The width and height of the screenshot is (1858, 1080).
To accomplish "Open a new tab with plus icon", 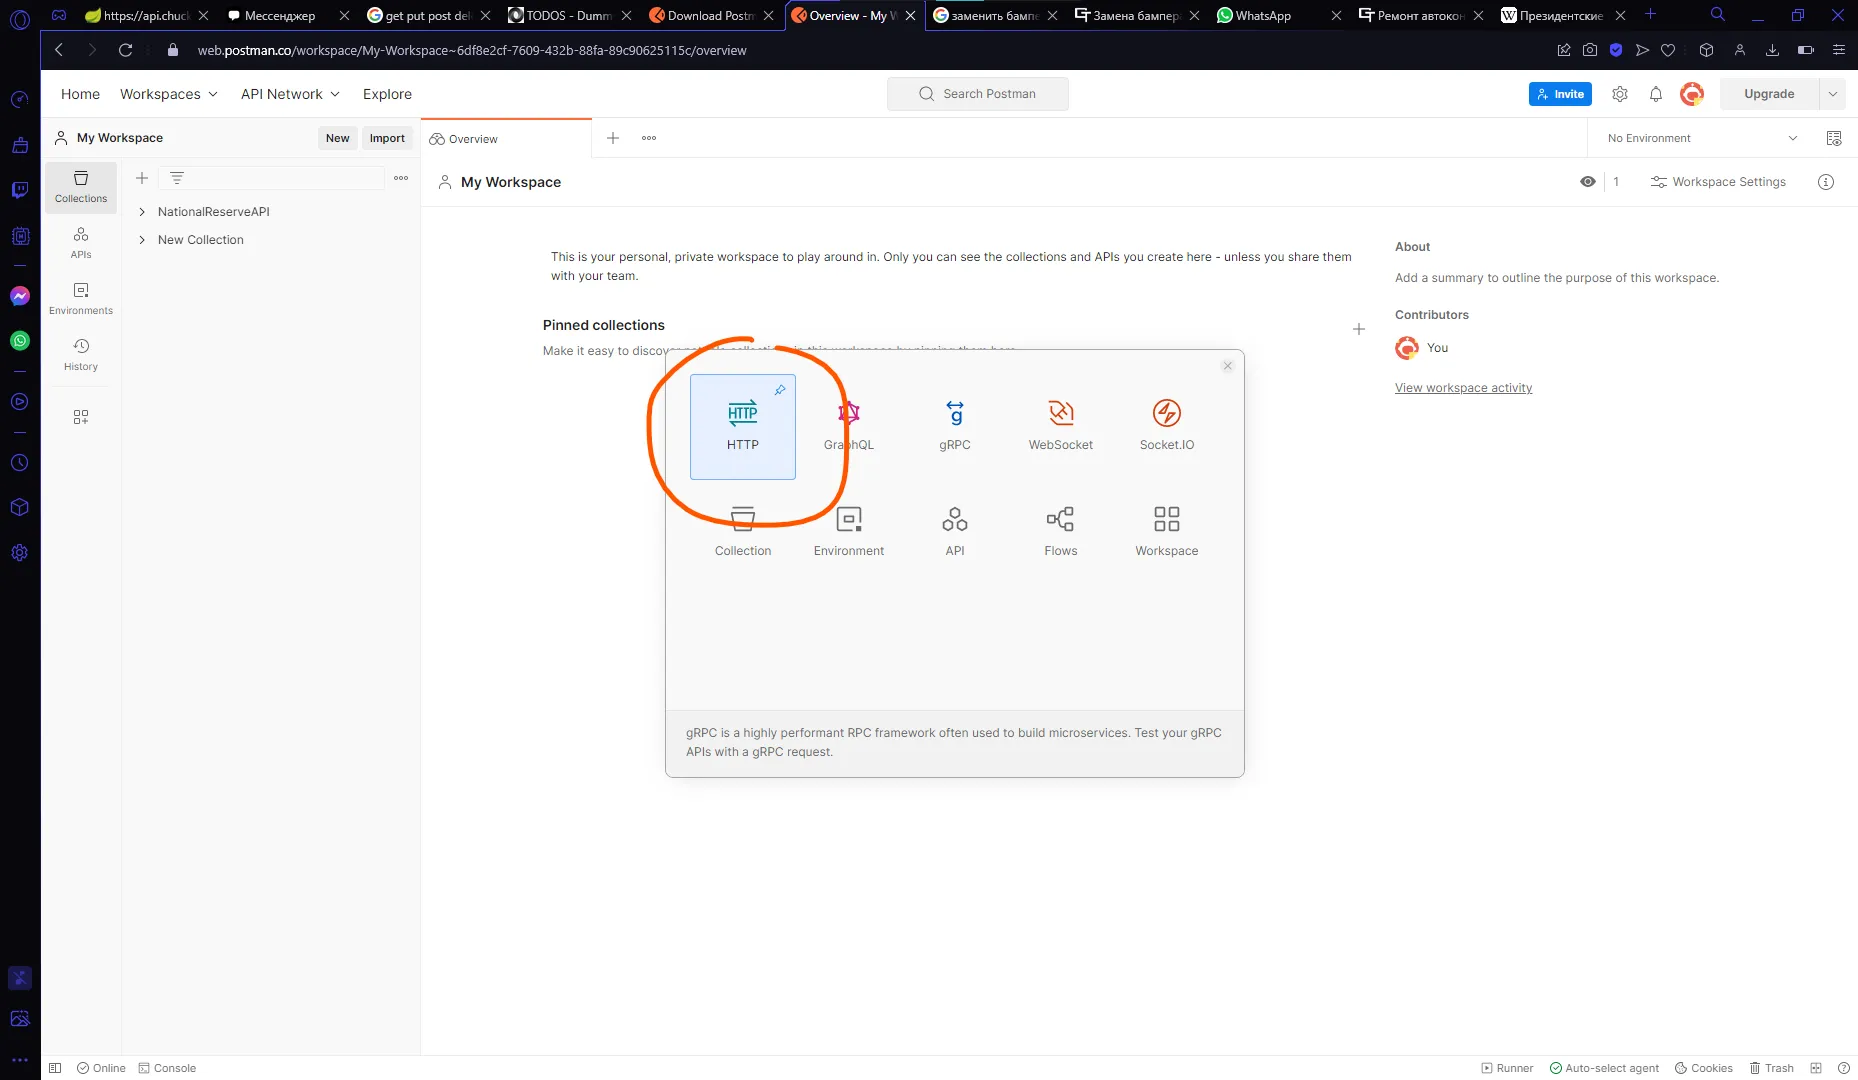I will tap(613, 138).
